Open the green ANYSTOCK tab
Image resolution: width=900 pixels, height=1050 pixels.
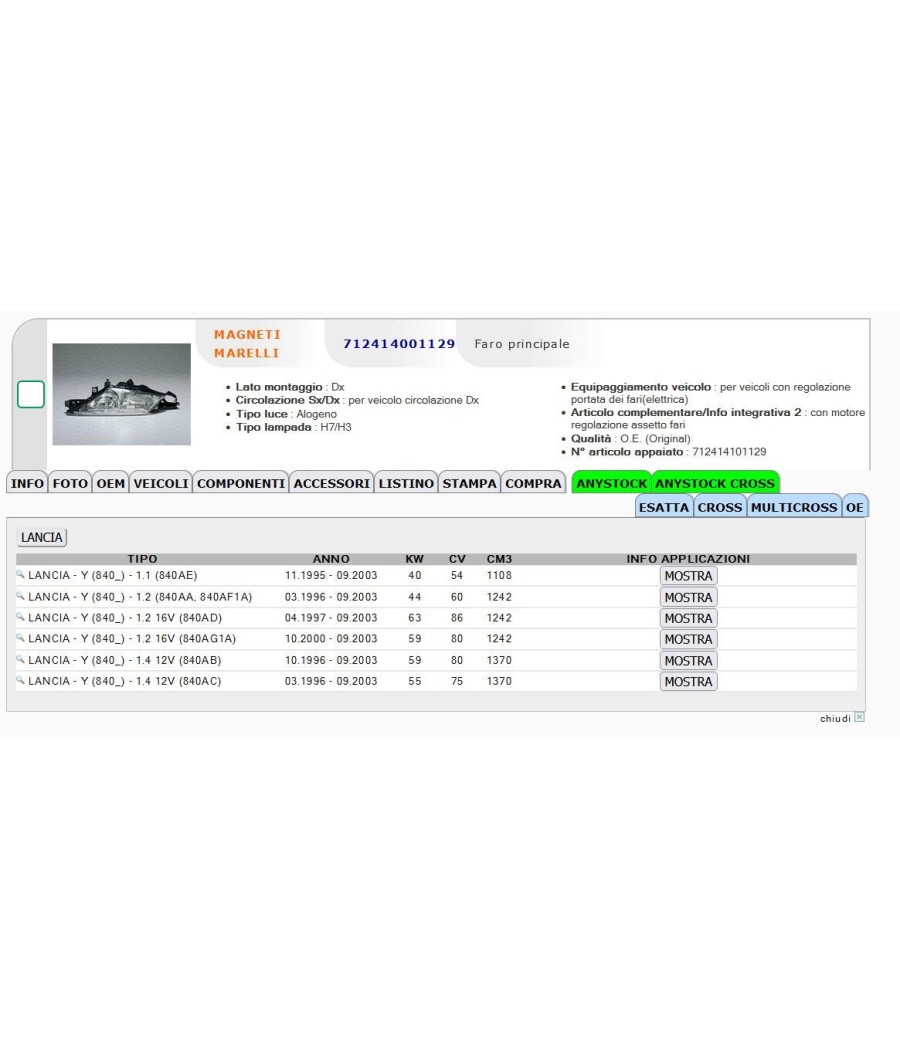click(x=611, y=483)
